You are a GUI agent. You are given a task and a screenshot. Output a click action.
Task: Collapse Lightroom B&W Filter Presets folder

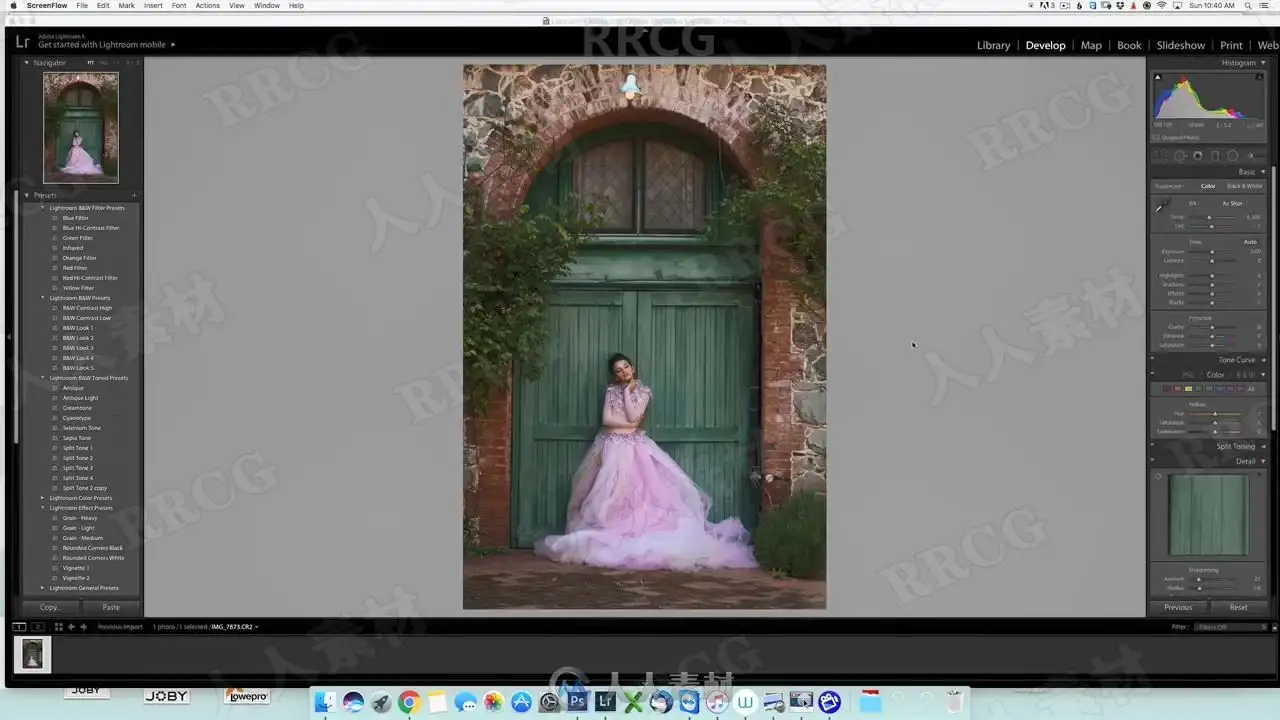click(x=42, y=208)
